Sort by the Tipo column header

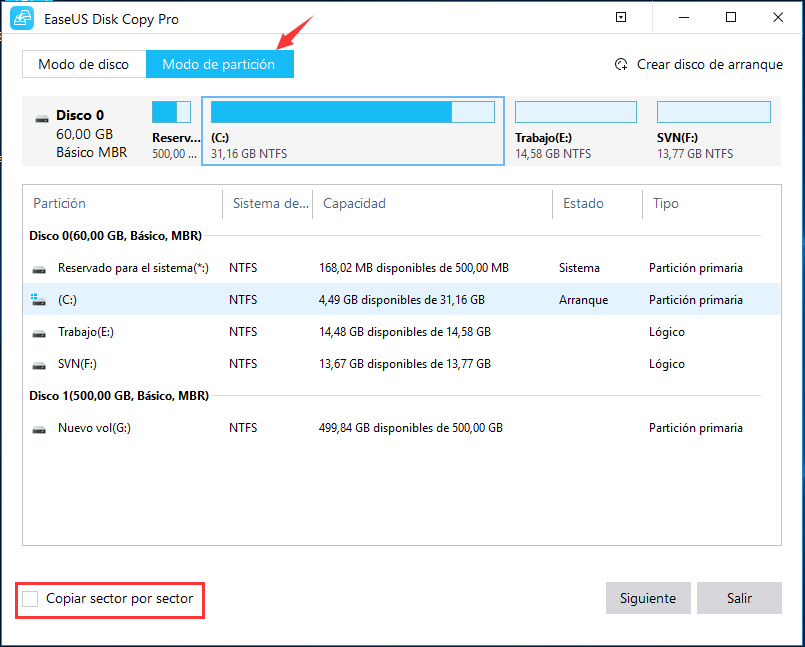pyautogui.click(x=666, y=203)
